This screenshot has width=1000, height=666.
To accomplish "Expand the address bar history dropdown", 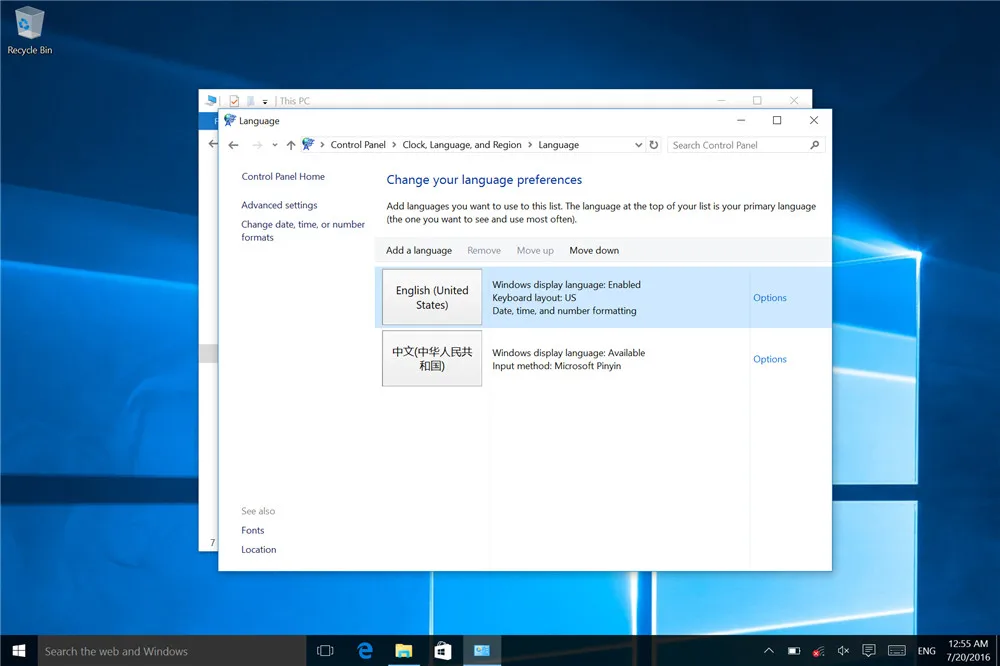I will point(639,145).
